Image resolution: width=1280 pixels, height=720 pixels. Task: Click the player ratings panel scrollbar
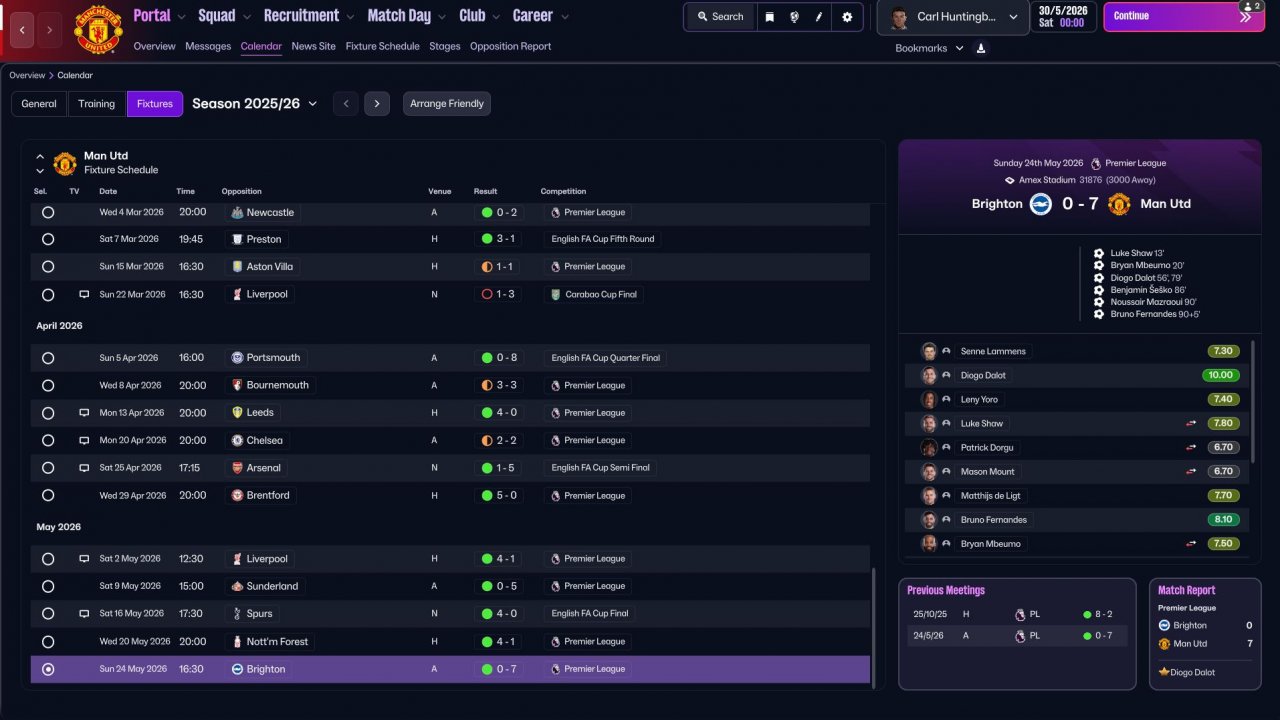1253,400
